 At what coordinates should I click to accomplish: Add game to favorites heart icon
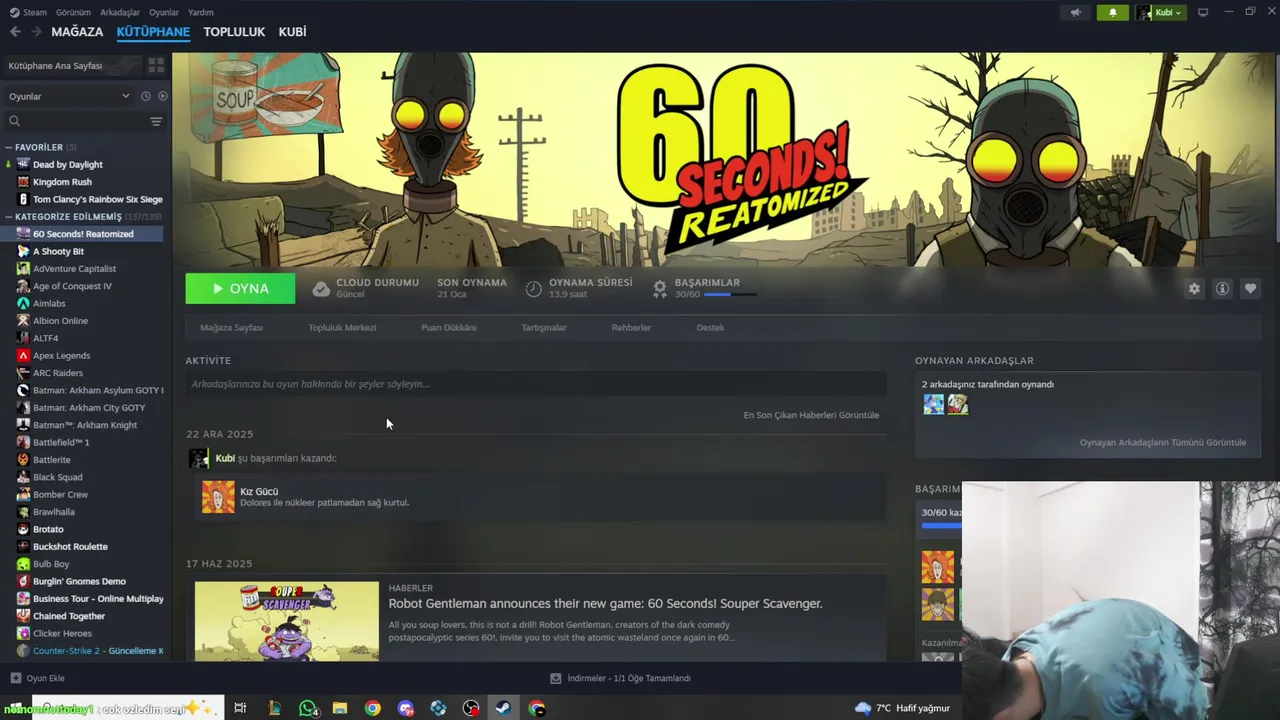click(x=1250, y=288)
